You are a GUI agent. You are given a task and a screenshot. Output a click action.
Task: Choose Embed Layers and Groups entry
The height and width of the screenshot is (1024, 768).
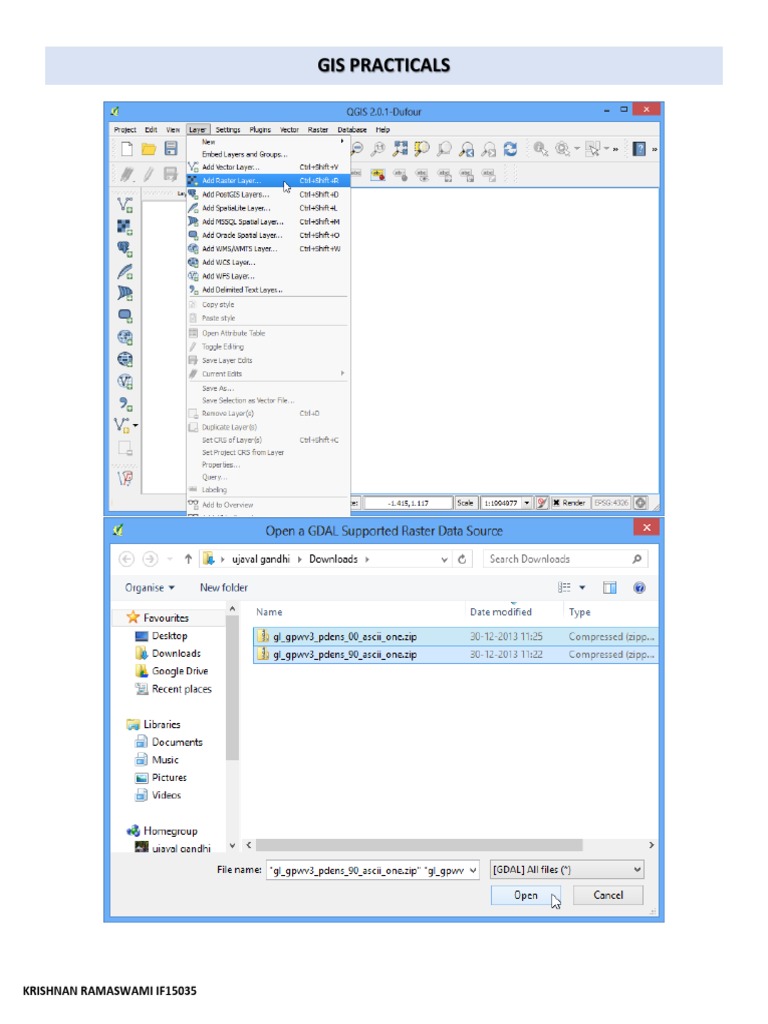[x=268, y=155]
